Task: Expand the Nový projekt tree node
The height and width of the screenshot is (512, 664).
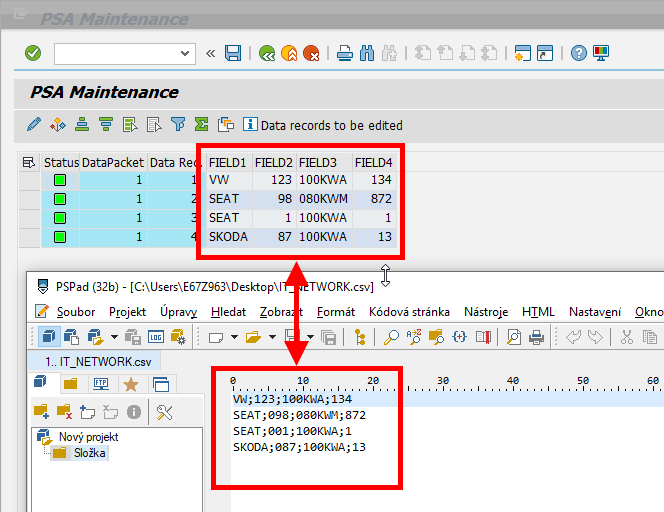Action: point(41,437)
